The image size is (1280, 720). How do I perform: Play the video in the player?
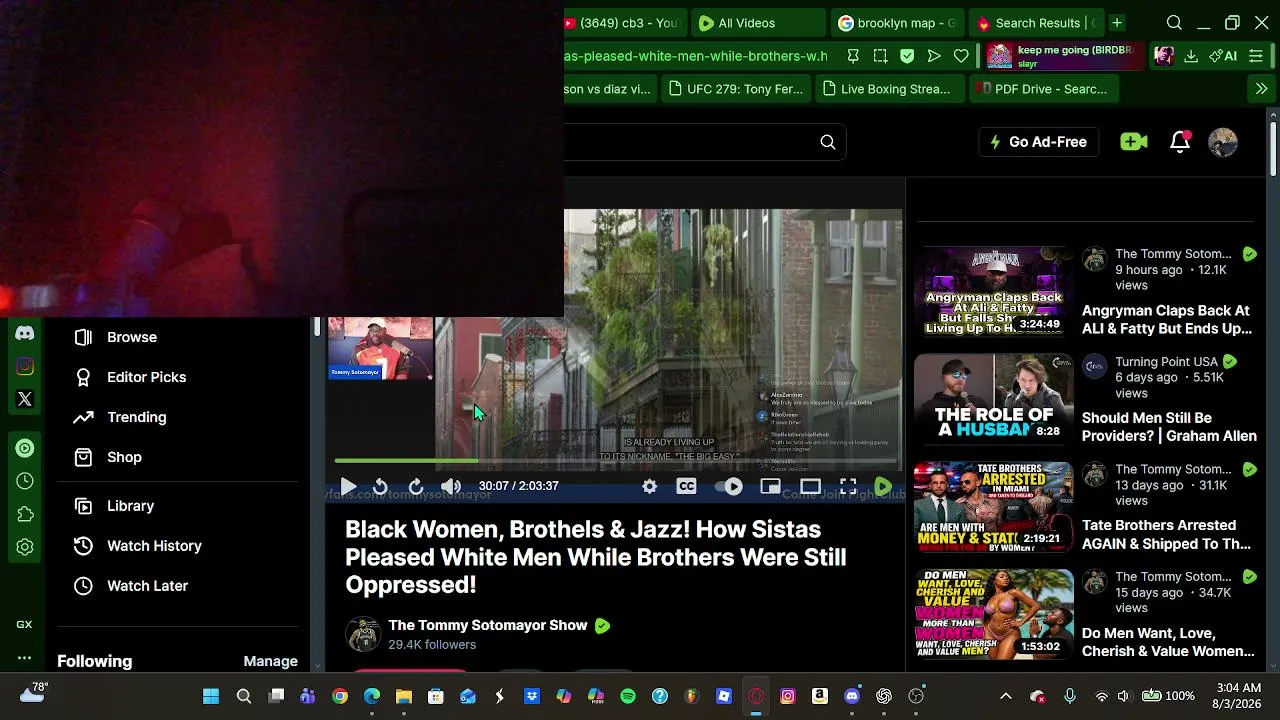pos(348,486)
